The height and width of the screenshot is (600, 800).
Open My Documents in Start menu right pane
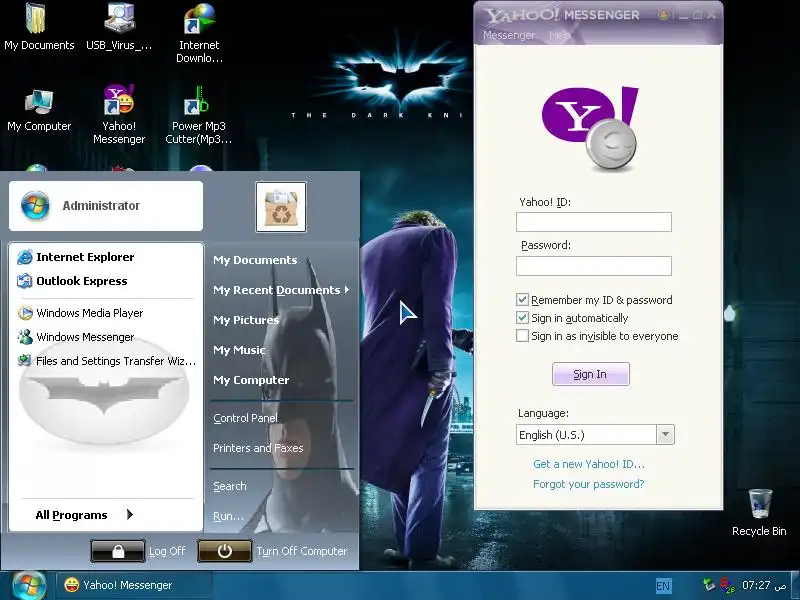point(255,260)
